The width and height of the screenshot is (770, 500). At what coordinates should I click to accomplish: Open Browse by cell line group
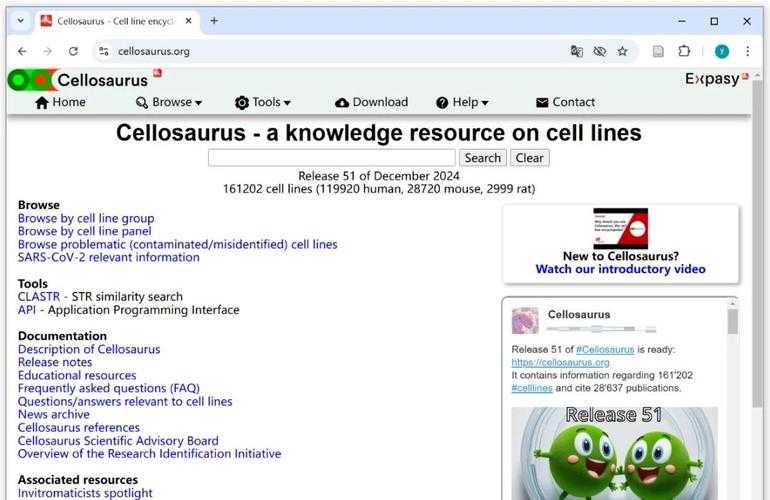[86, 218]
